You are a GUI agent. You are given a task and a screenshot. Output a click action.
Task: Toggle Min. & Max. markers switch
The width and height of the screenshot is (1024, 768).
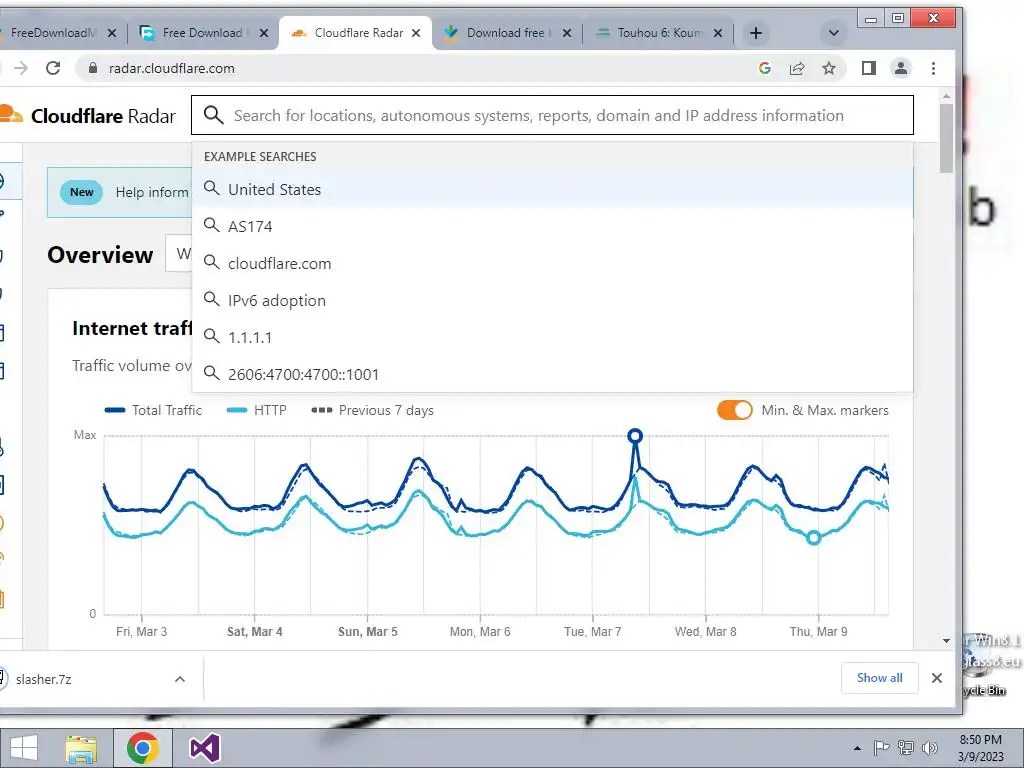point(735,410)
